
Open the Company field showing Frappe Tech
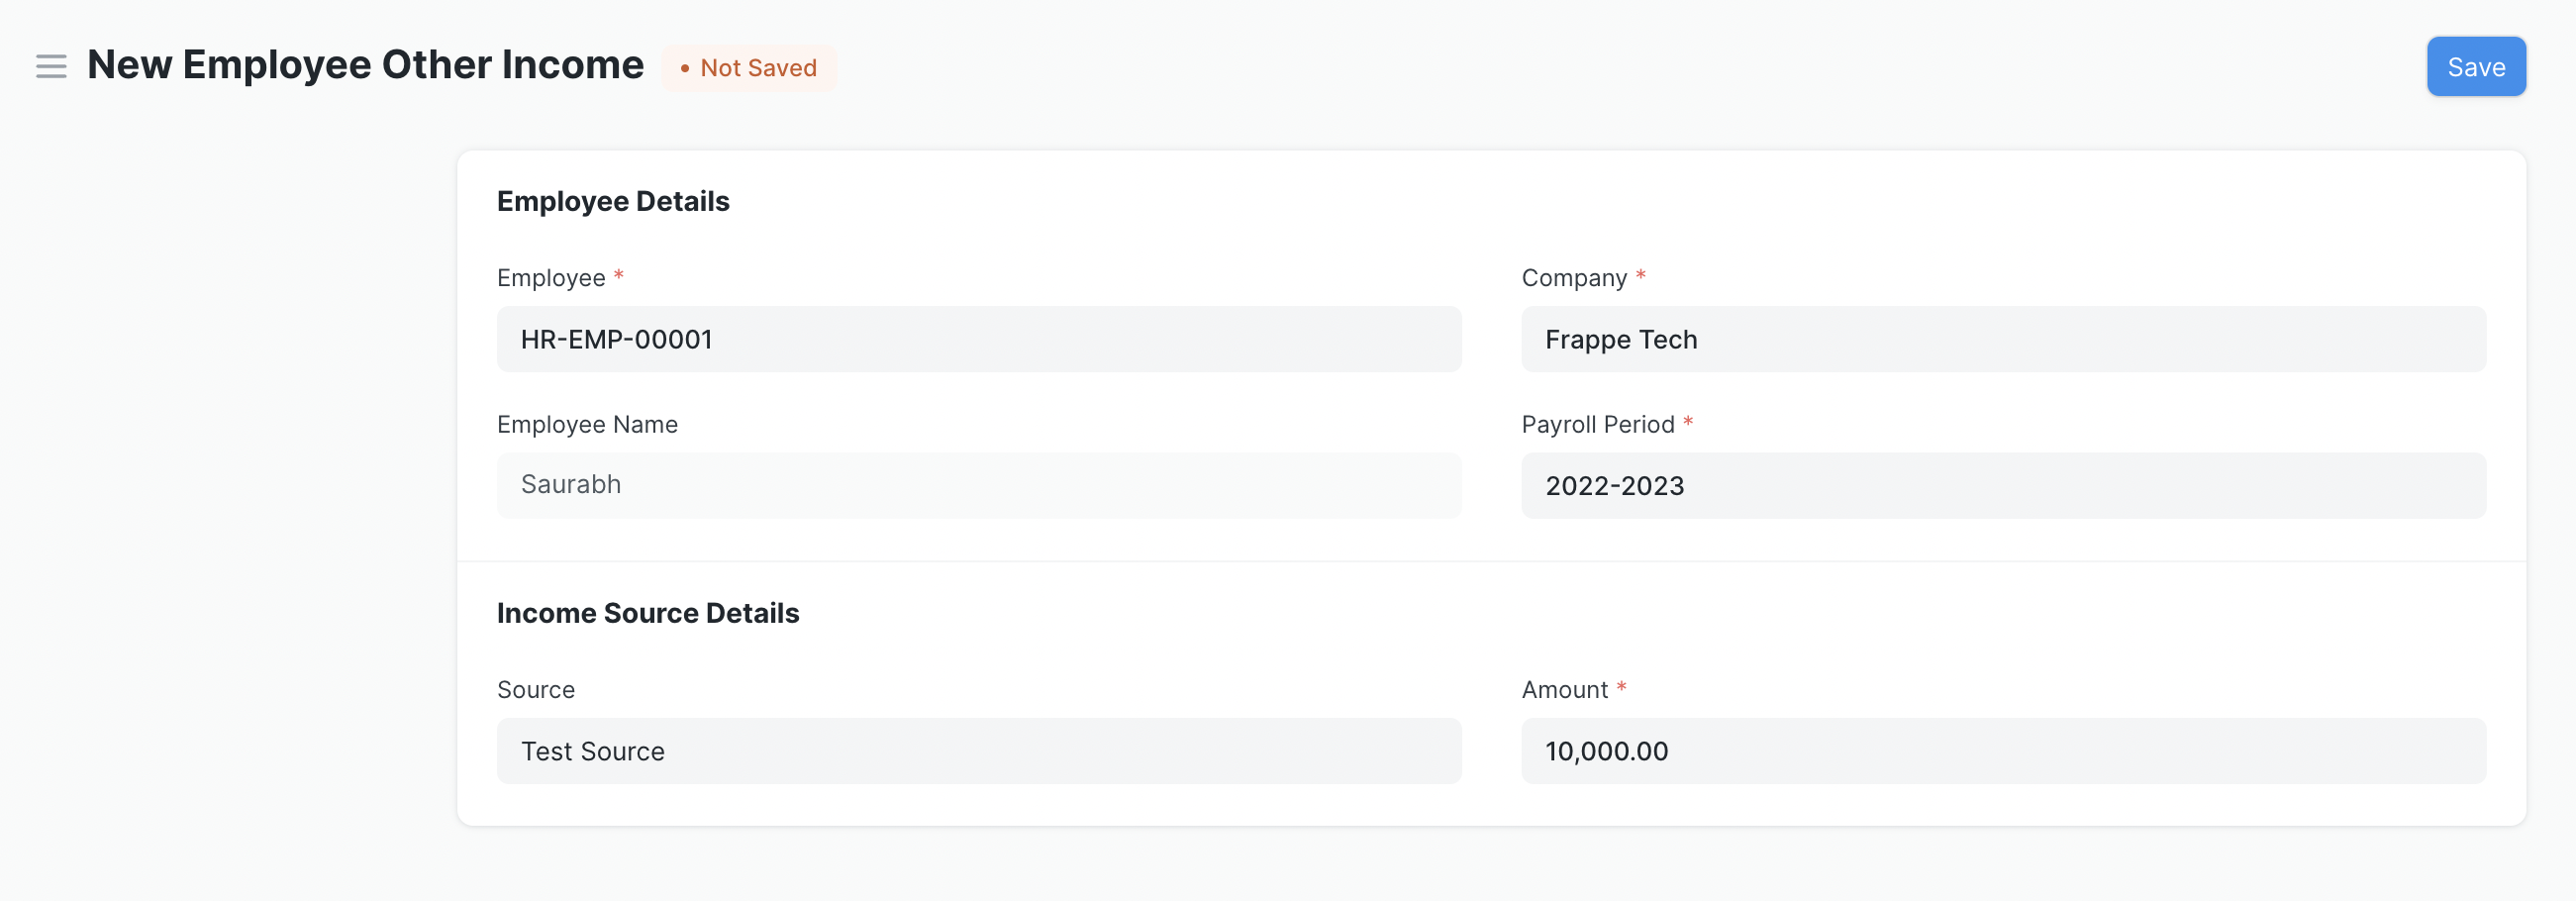coord(2002,340)
